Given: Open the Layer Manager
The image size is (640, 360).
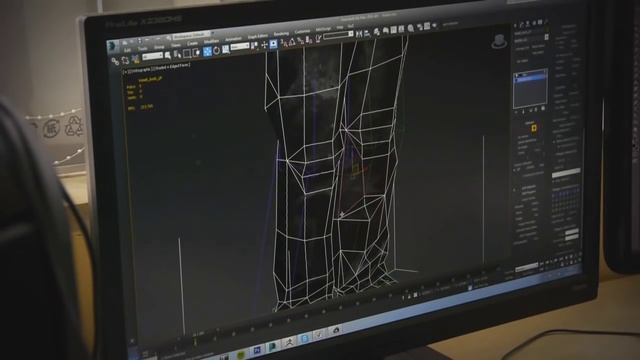Looking at the screenshot, I should click(377, 31).
